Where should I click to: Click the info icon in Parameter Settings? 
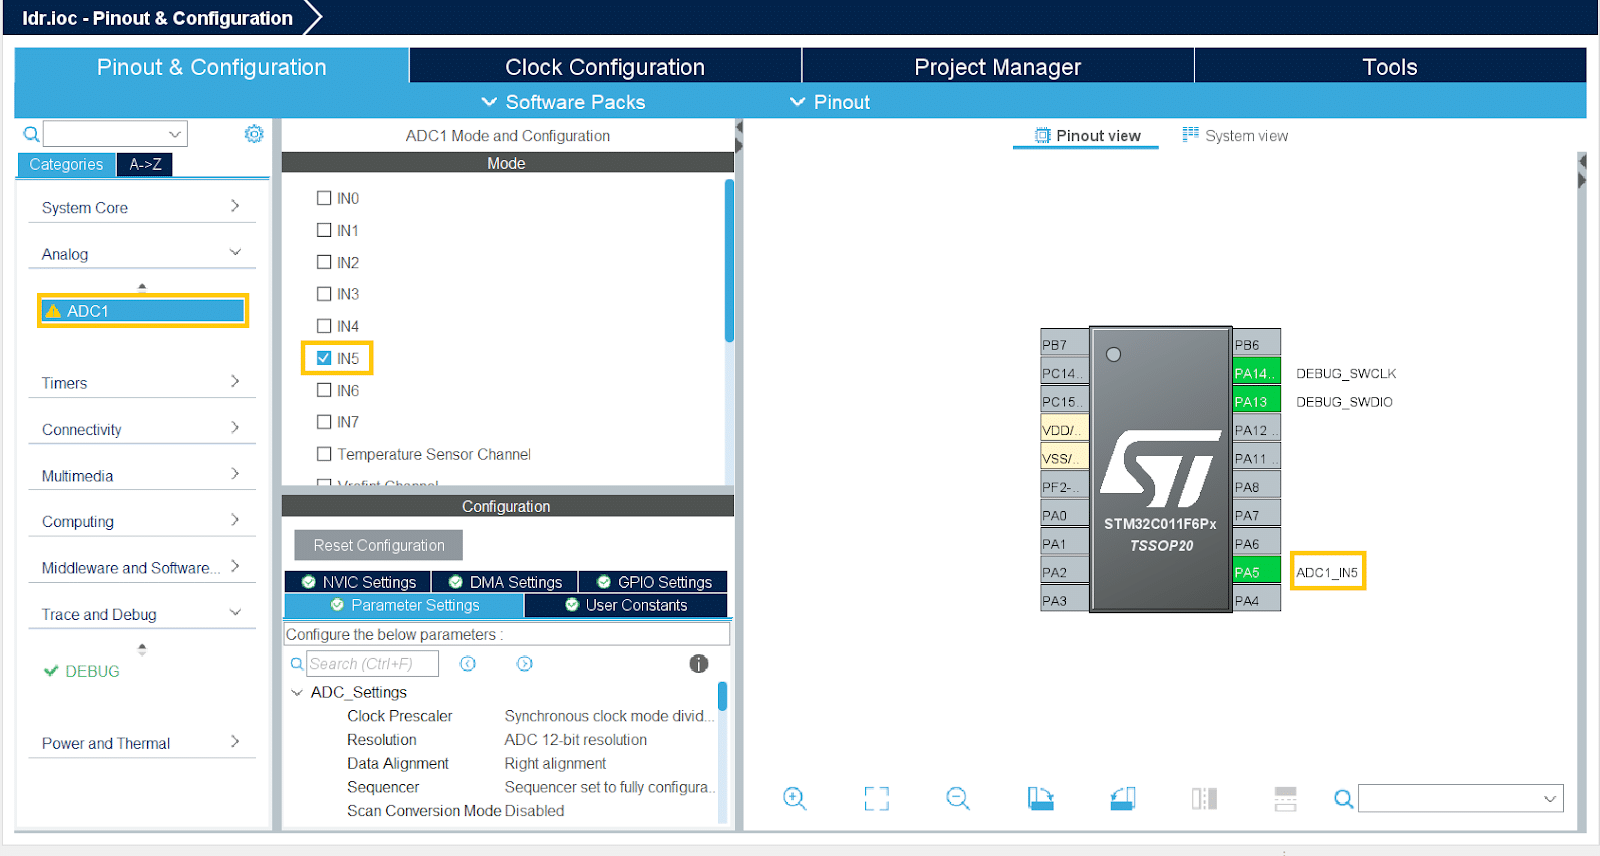click(x=698, y=664)
